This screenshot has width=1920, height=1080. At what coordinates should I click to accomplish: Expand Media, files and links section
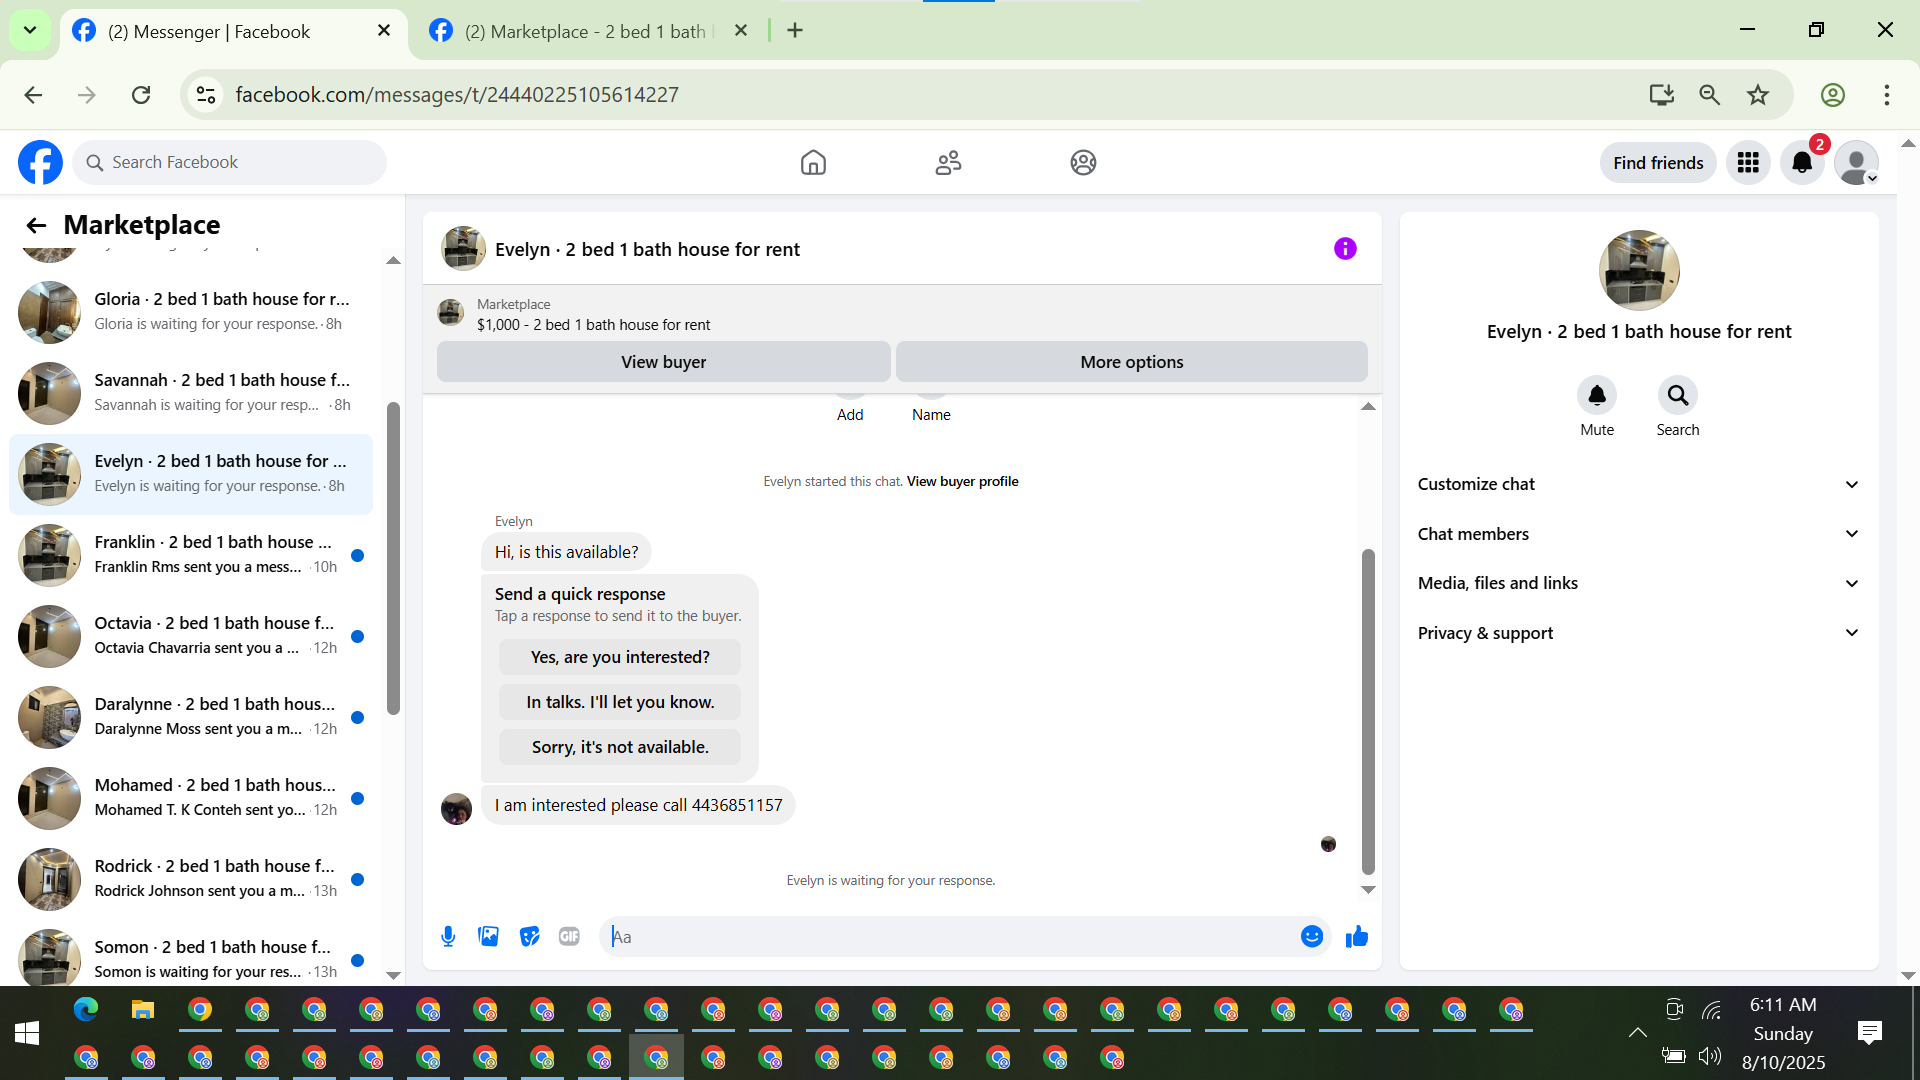(x=1638, y=583)
